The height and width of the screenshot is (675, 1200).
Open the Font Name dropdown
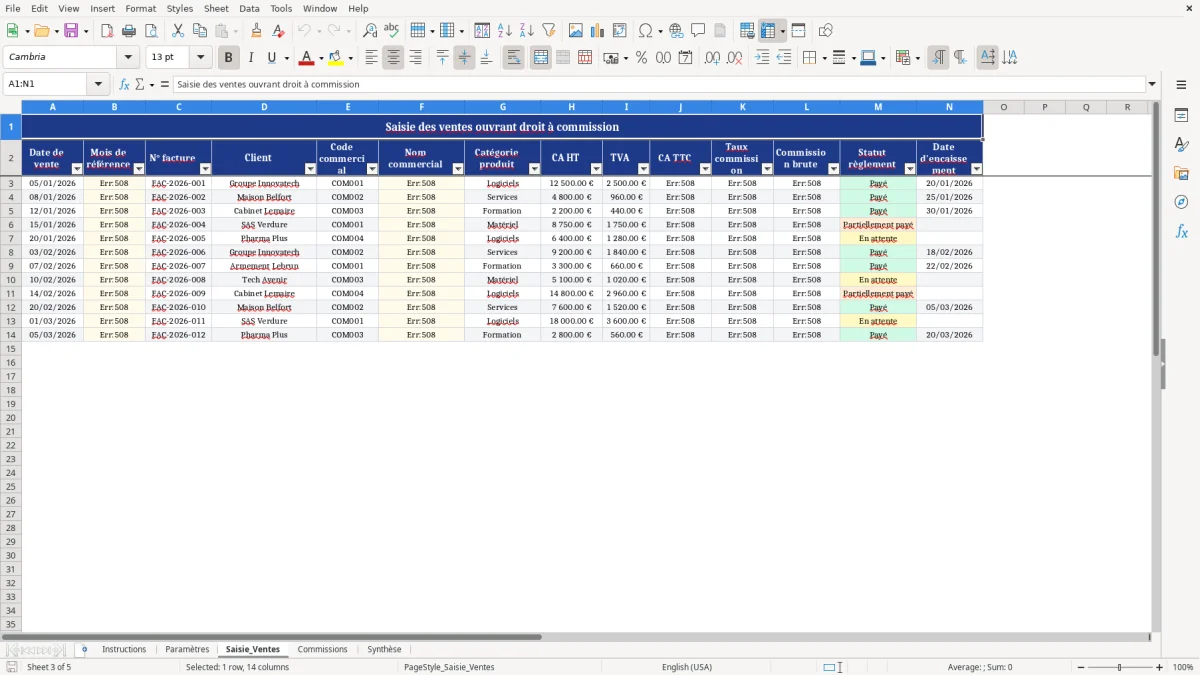pyautogui.click(x=128, y=57)
